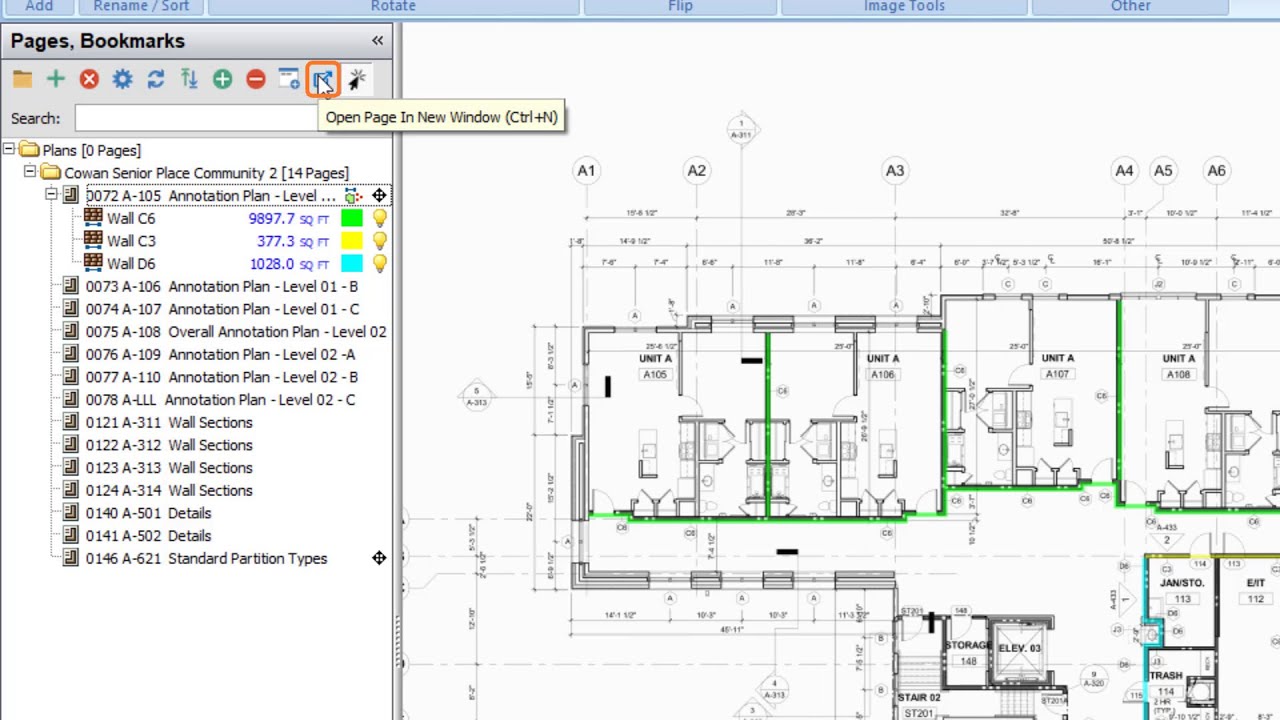Open the Flip ribbon group
This screenshot has width=1280, height=720.
pos(680,6)
